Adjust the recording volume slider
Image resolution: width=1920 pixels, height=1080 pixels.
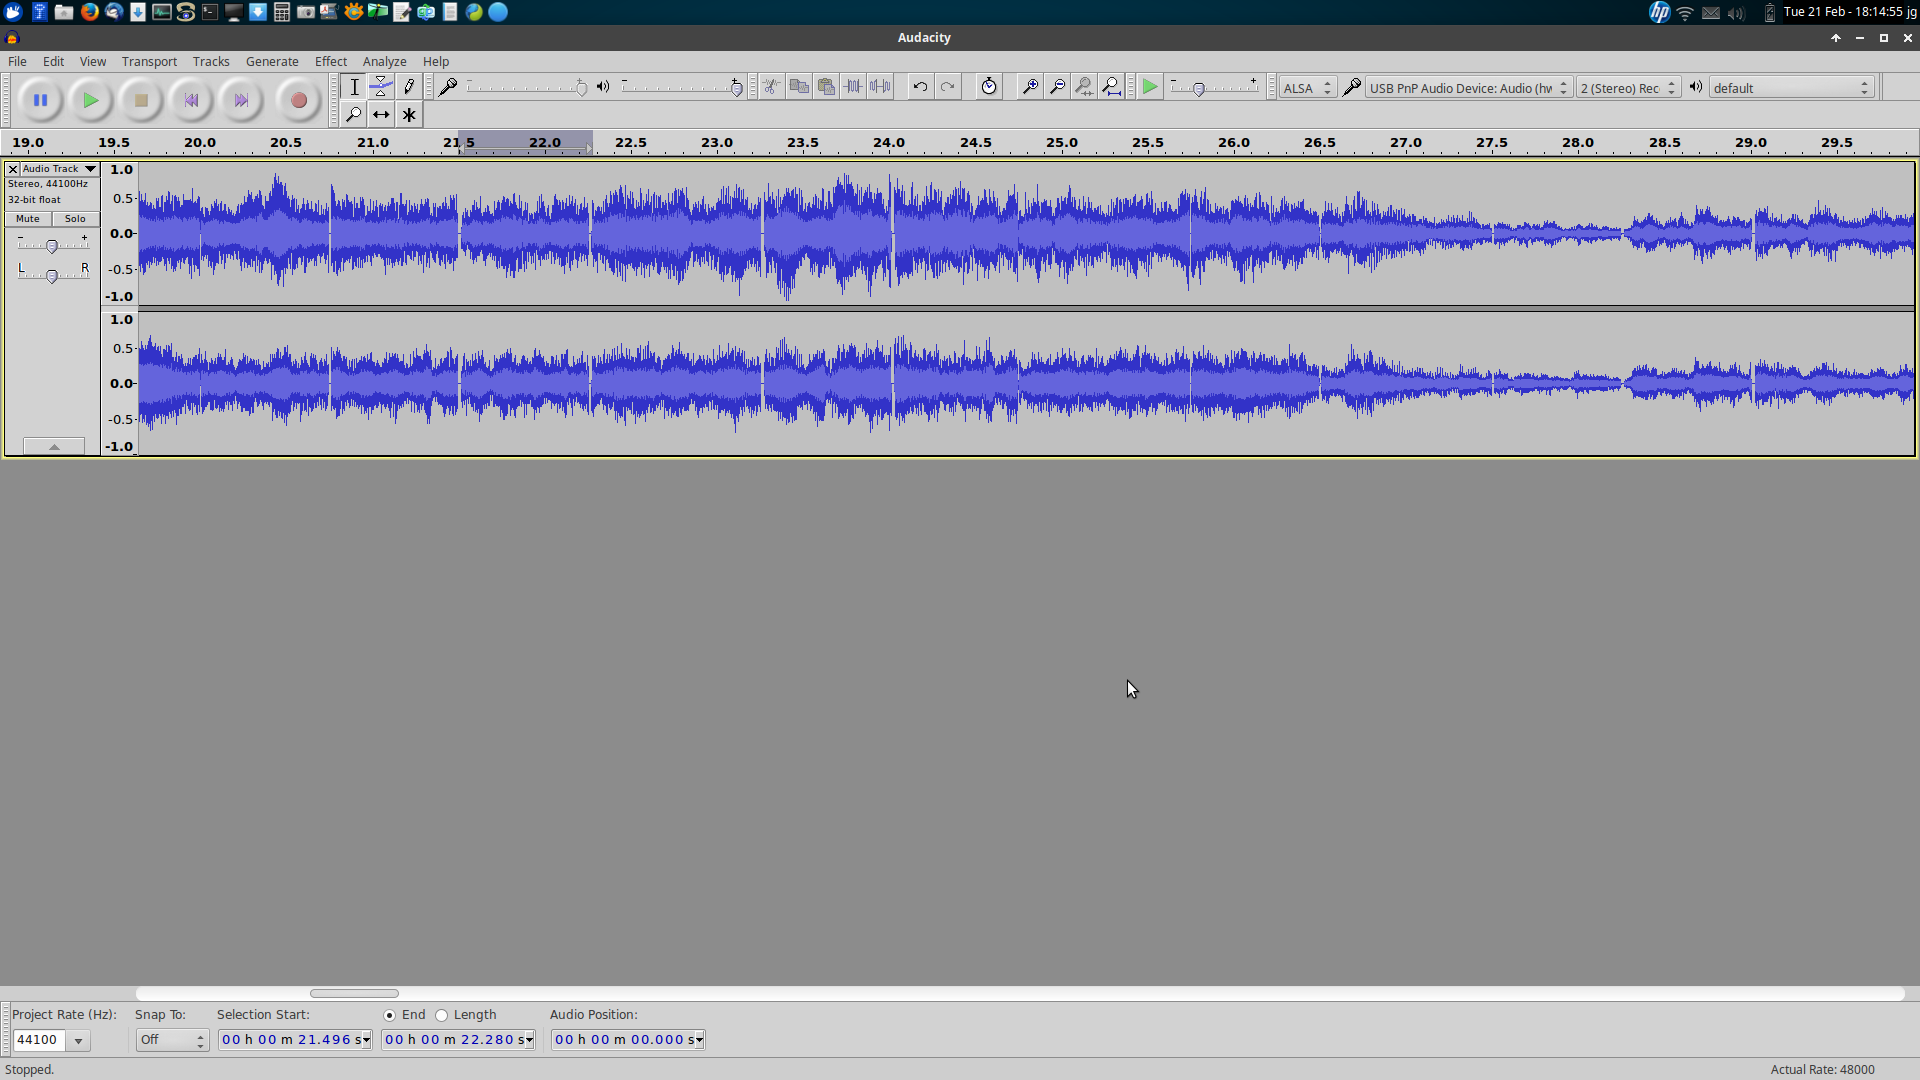point(526,88)
